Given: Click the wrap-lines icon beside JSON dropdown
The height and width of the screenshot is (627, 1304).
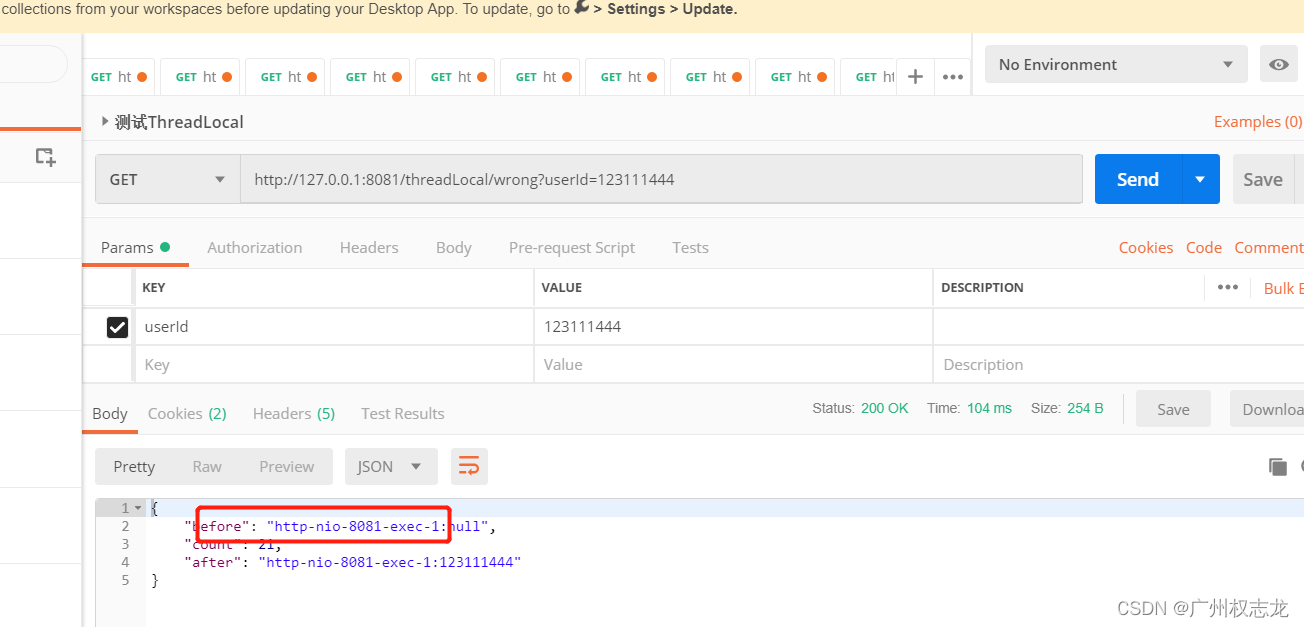Looking at the screenshot, I should (x=469, y=466).
